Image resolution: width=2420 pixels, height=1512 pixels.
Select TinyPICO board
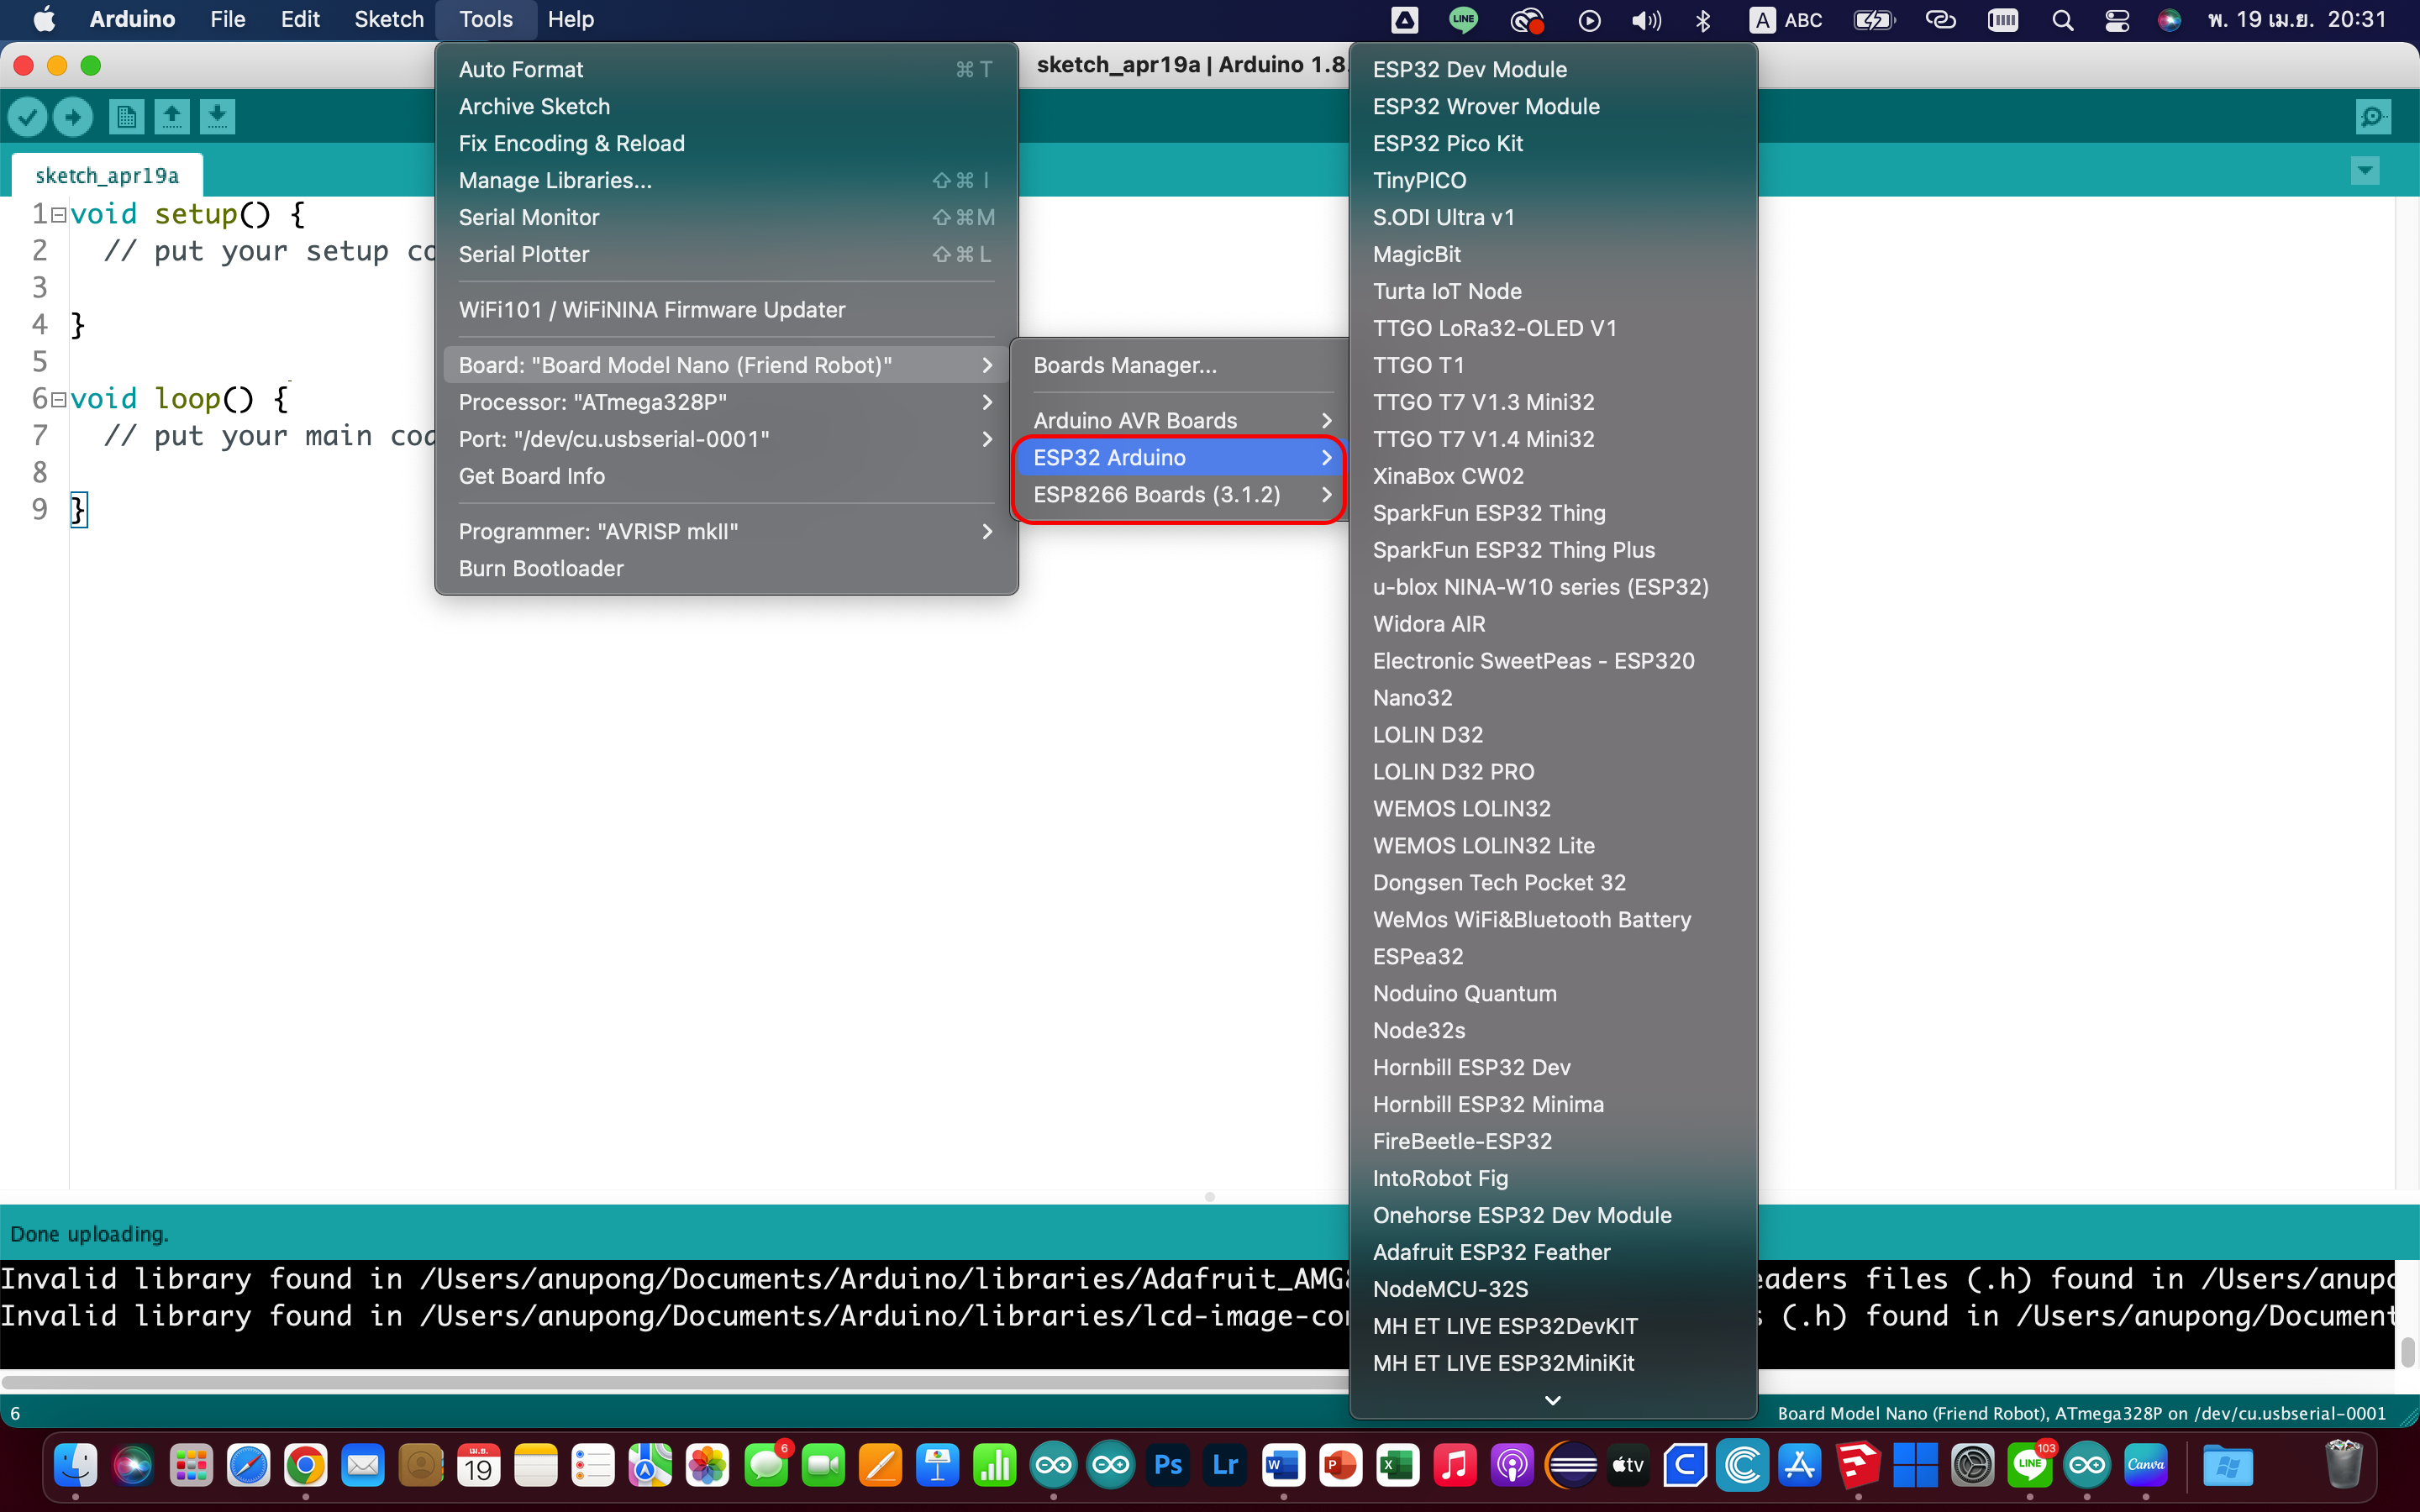pyautogui.click(x=1552, y=180)
